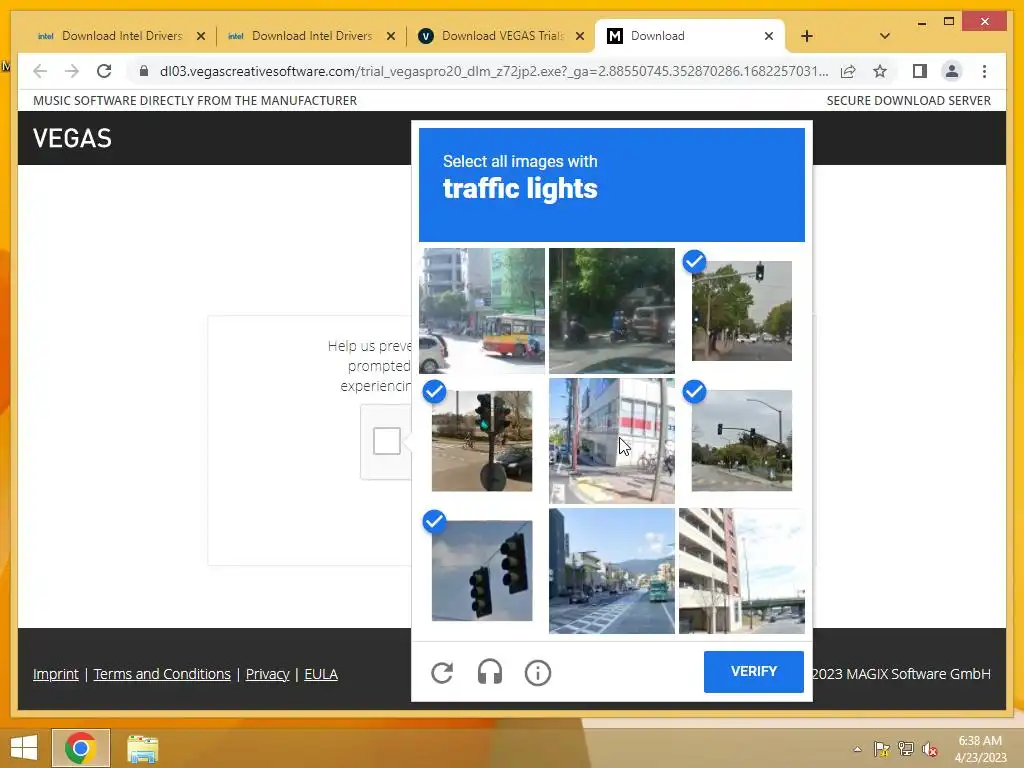Show hidden system tray icons

click(857, 749)
